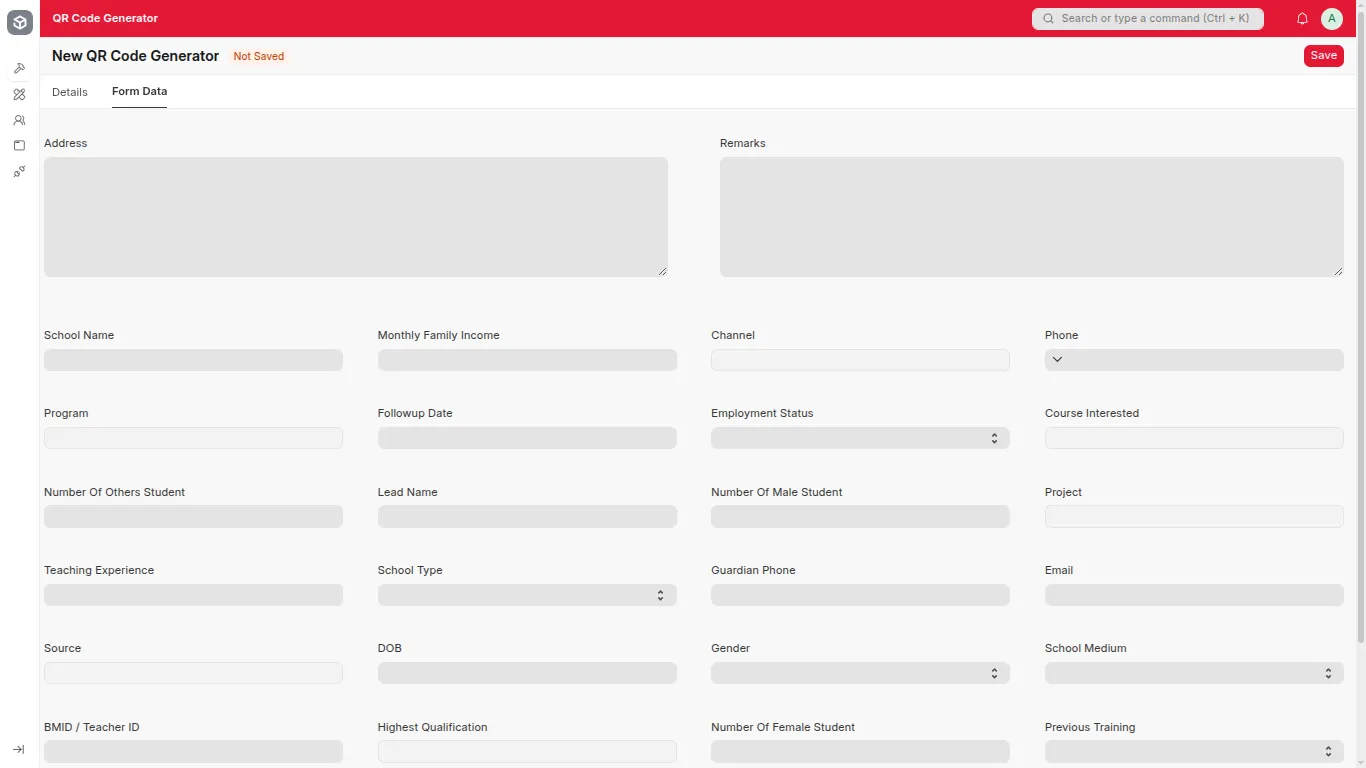
Task: Open the School Medium dropdown
Action: [1194, 673]
